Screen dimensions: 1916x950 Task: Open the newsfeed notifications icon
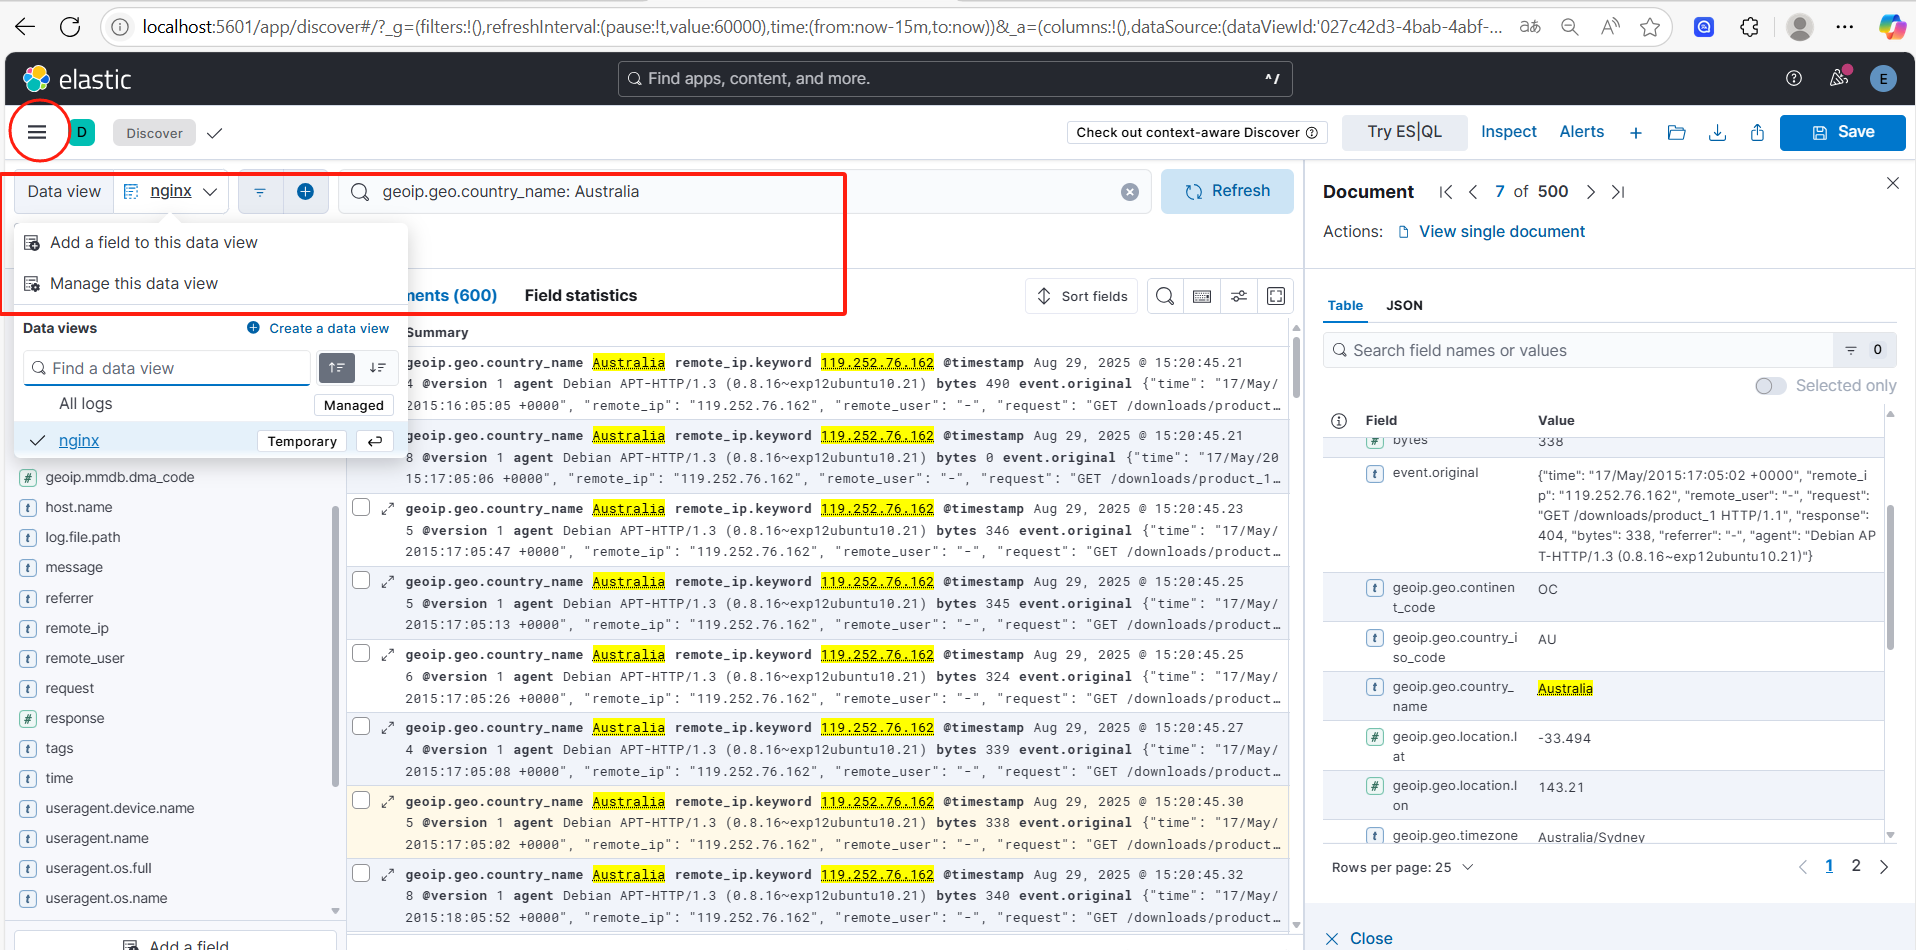point(1839,78)
